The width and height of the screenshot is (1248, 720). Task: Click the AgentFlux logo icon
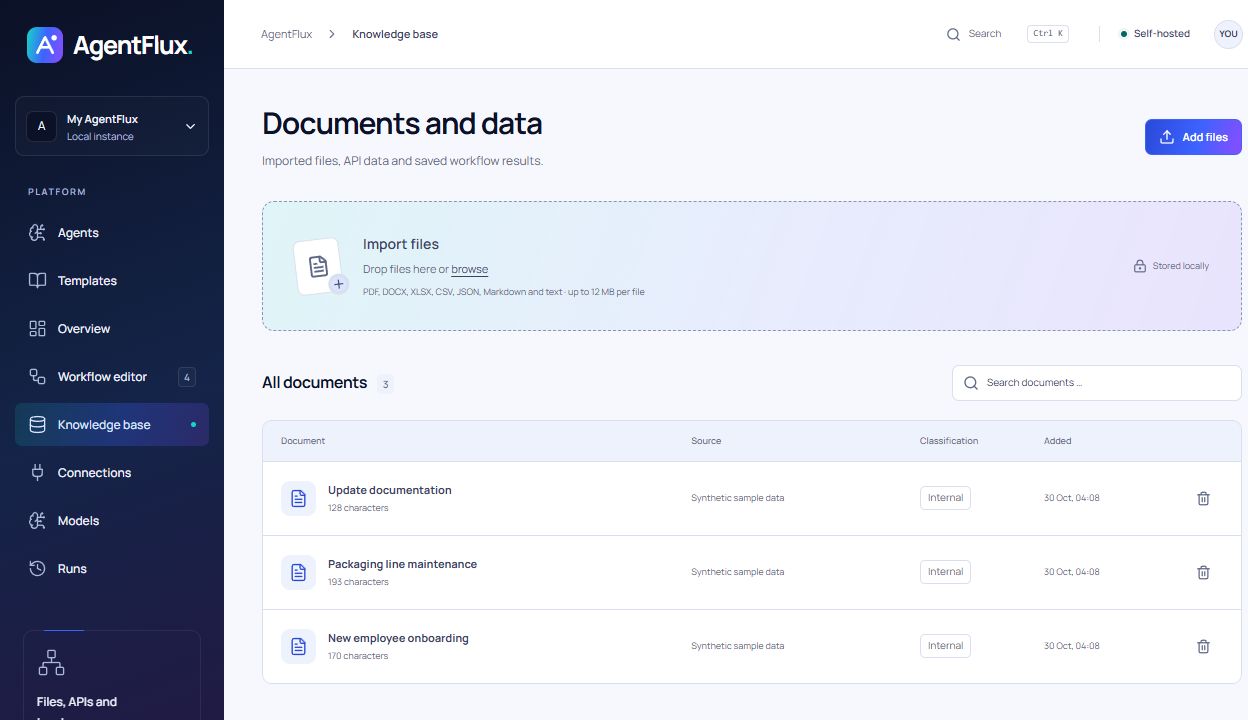pos(45,45)
